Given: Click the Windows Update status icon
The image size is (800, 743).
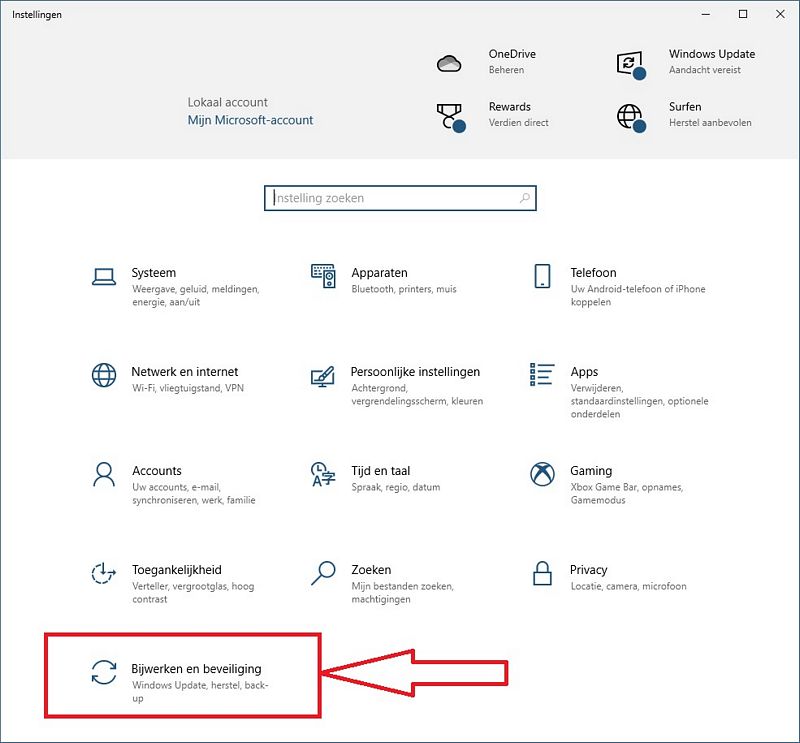Looking at the screenshot, I should click(631, 65).
